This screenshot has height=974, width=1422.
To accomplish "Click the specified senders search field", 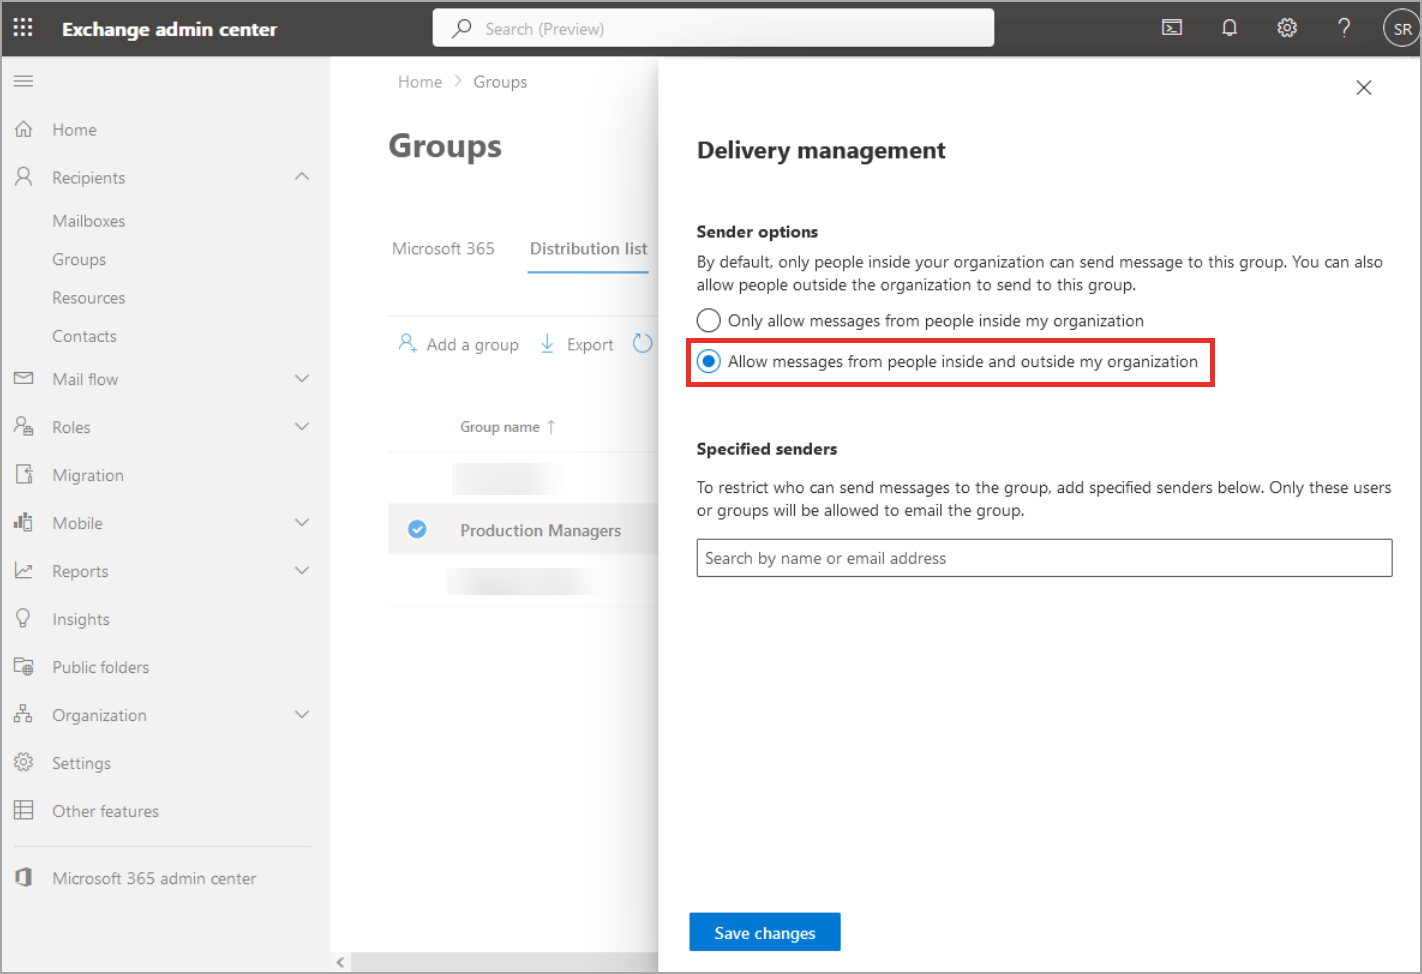I will coord(1044,558).
